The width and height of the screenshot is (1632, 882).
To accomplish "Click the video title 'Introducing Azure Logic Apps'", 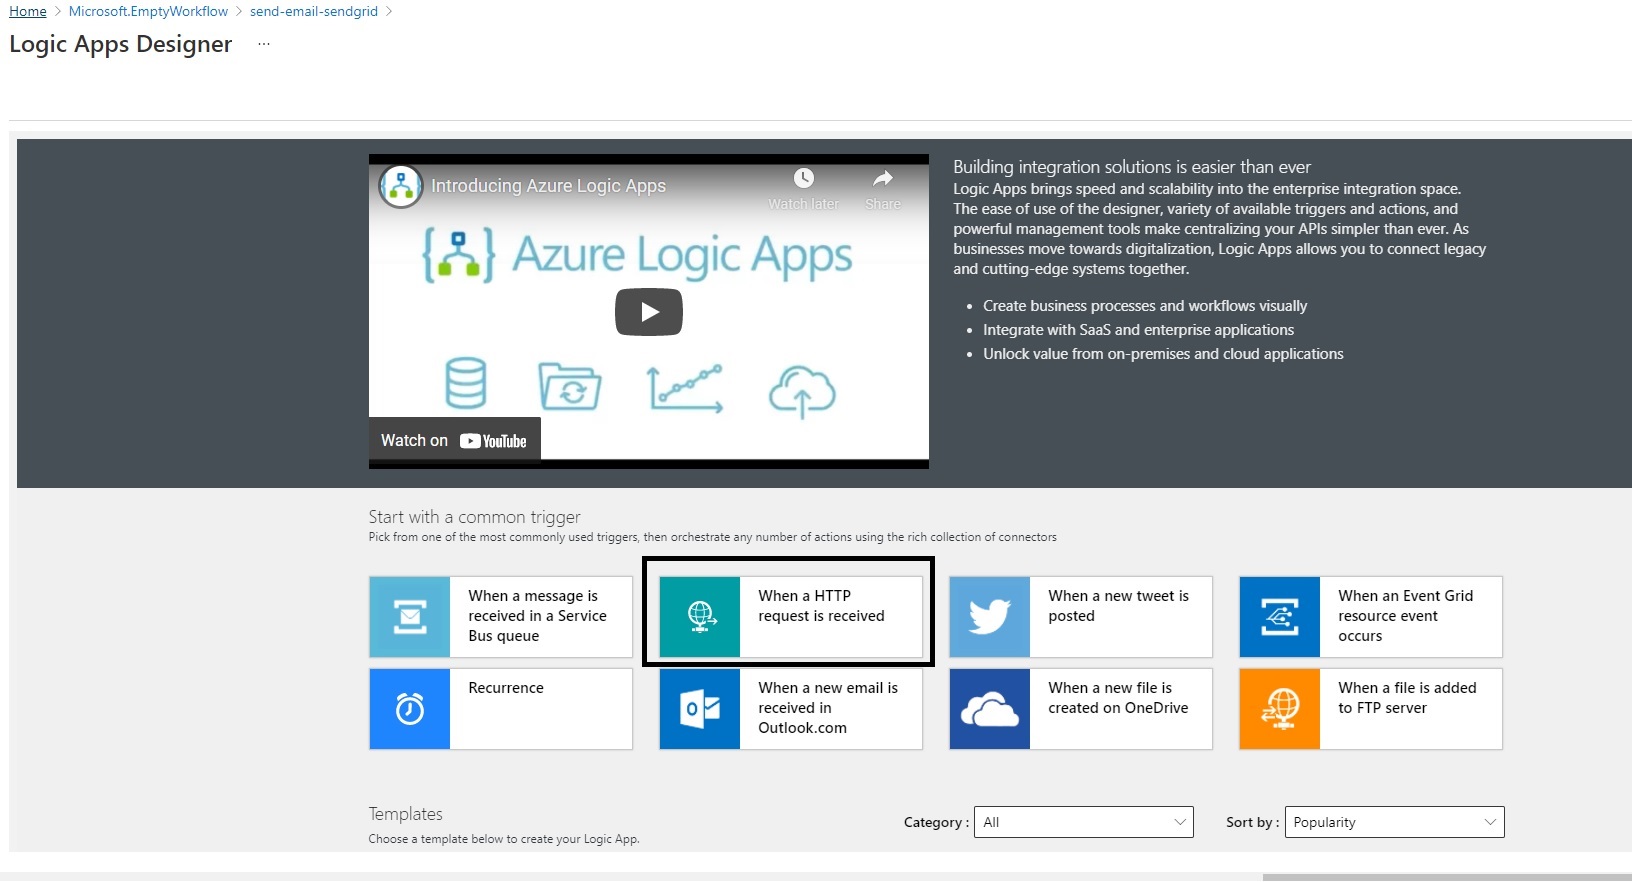I will click(548, 186).
